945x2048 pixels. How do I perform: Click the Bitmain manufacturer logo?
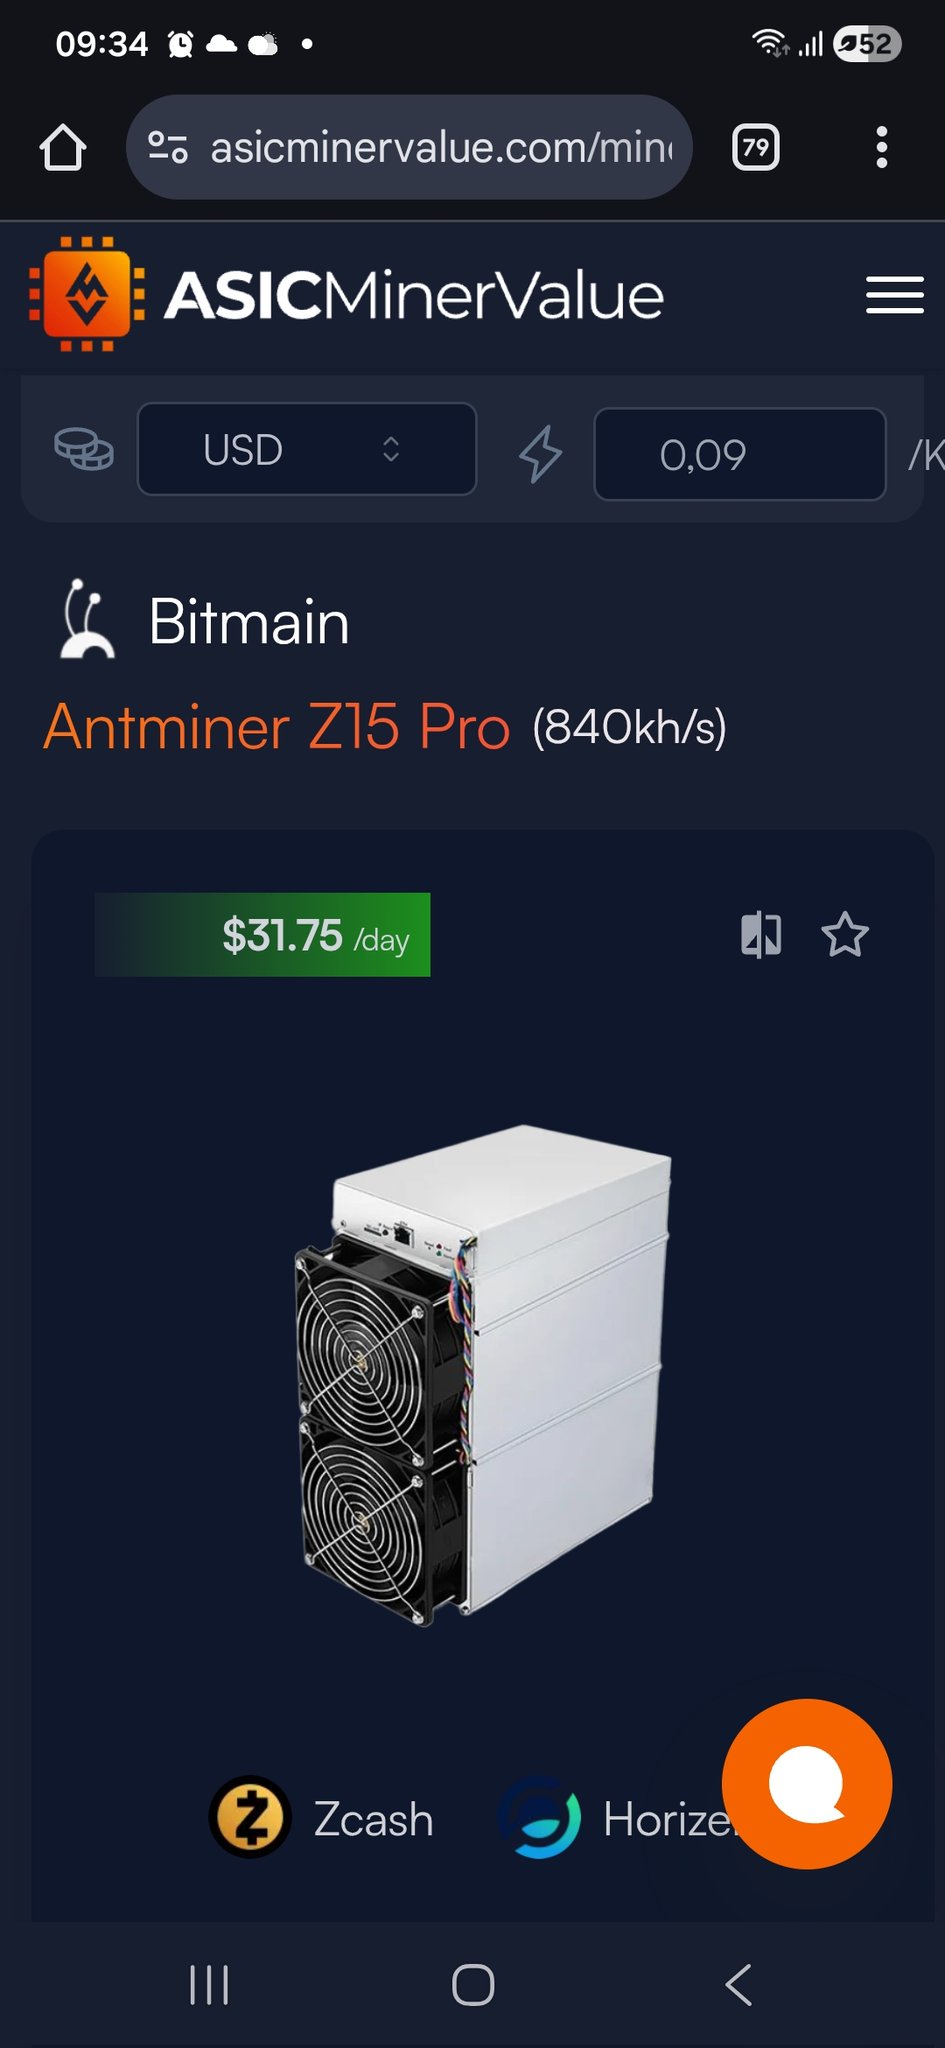tap(85, 619)
